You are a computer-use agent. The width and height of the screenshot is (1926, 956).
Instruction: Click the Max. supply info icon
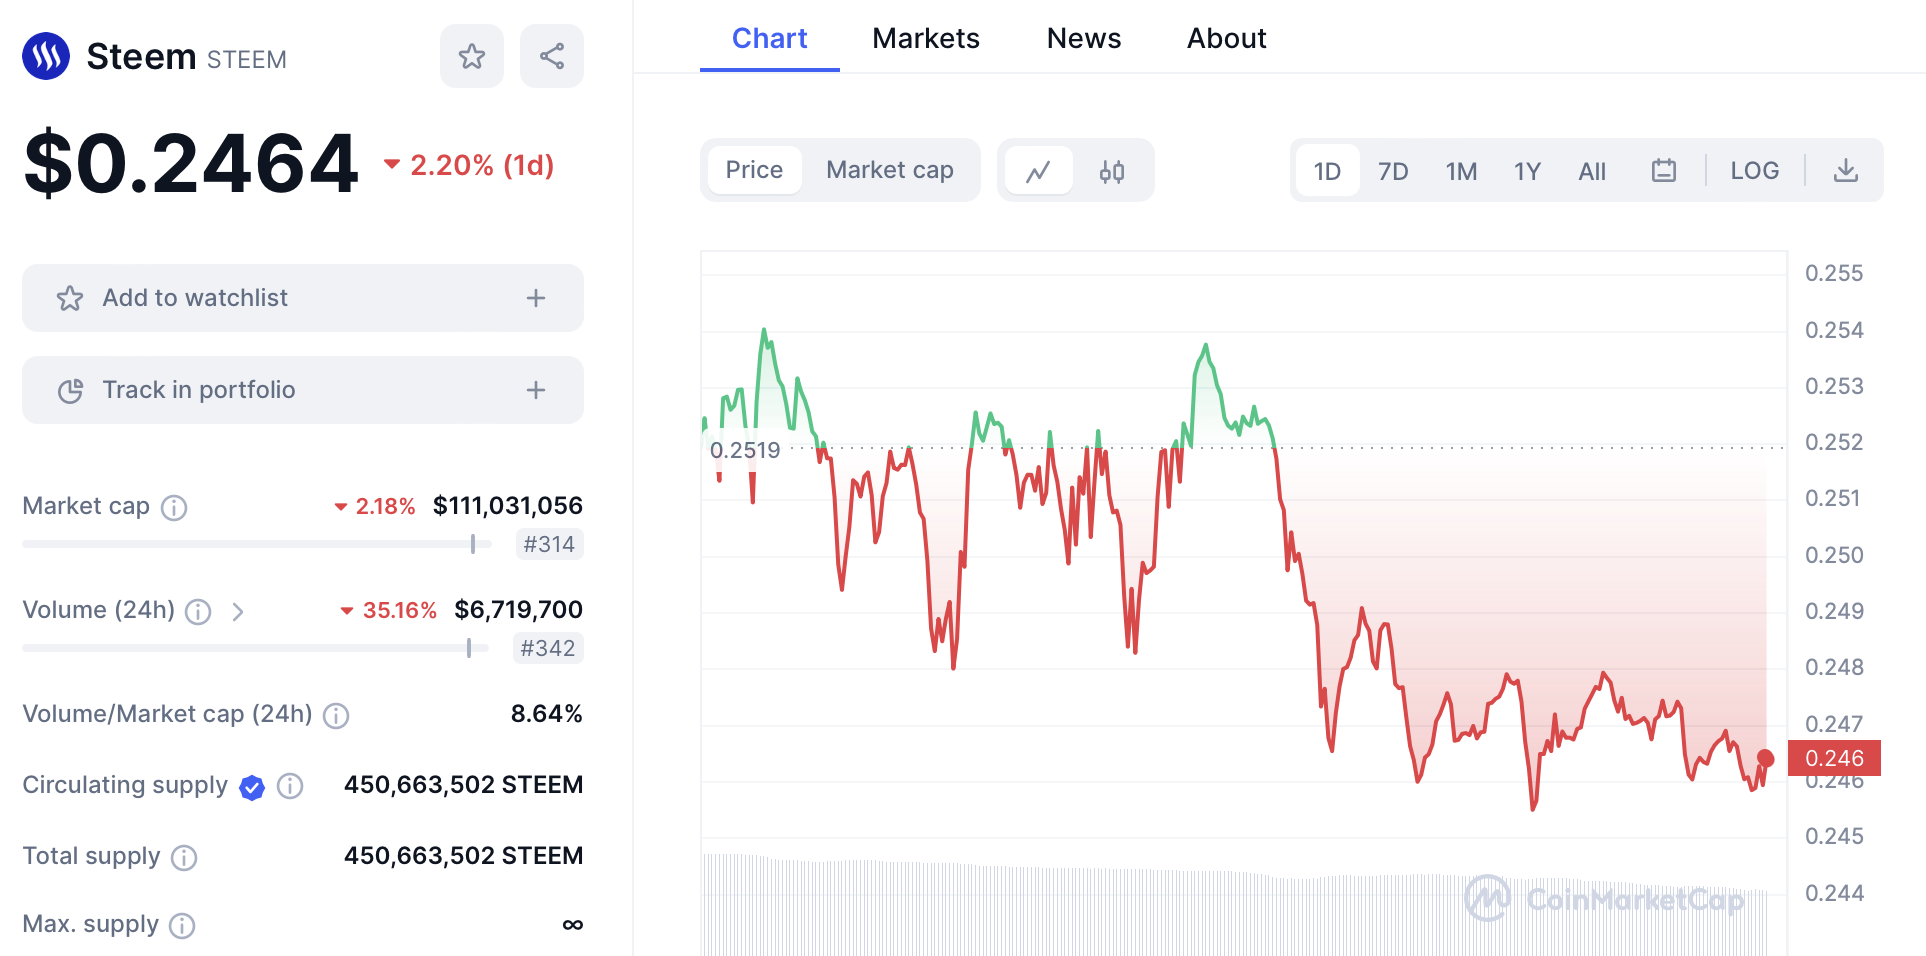(182, 926)
